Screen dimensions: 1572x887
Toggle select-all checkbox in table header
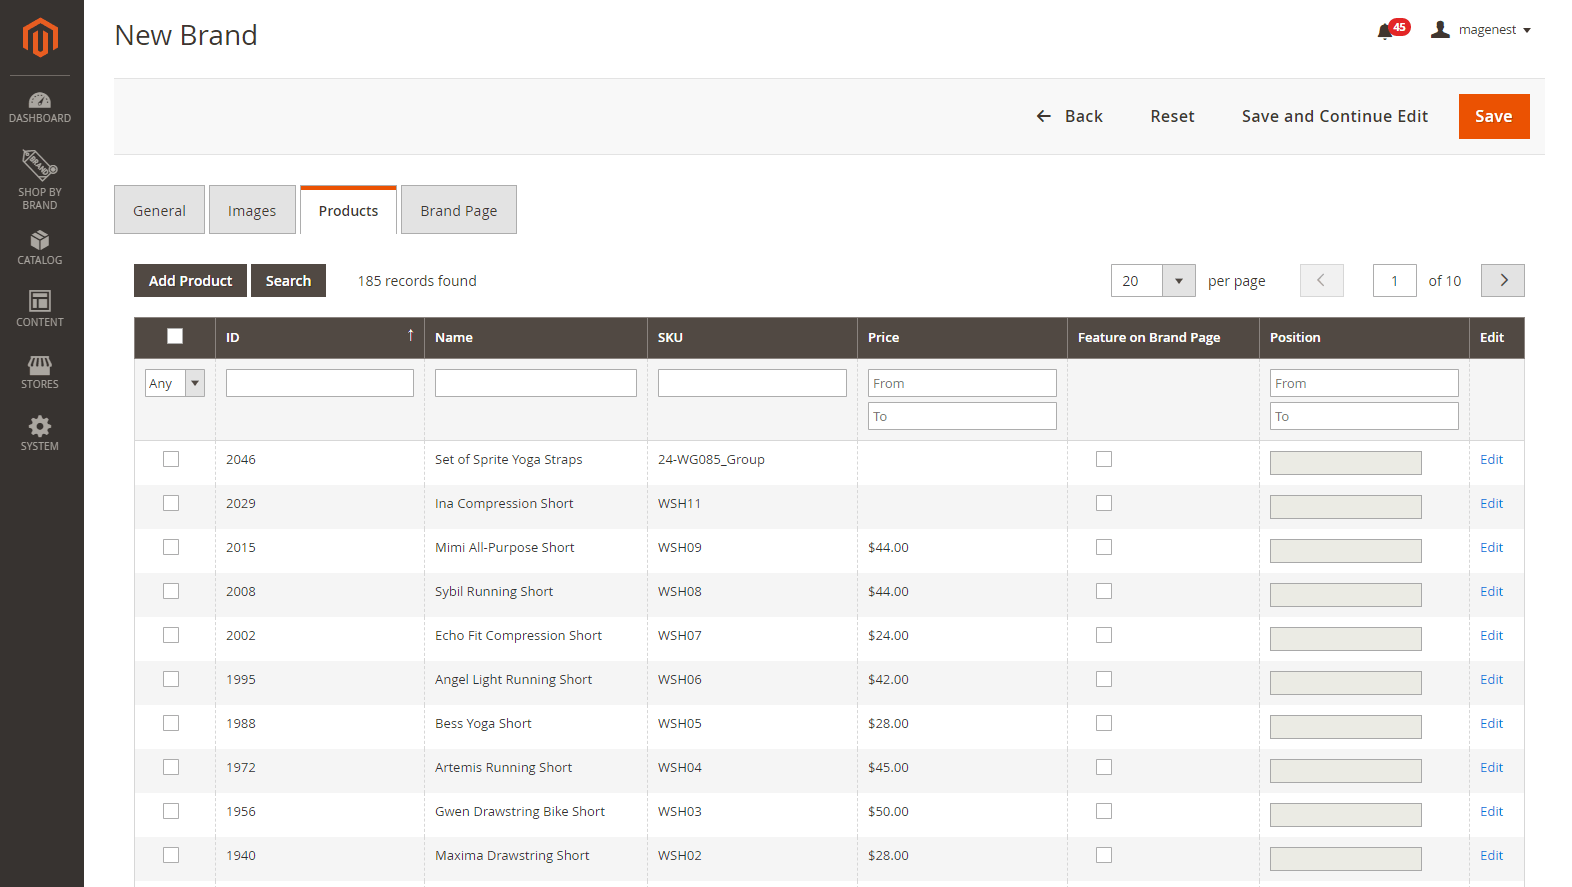(x=175, y=336)
